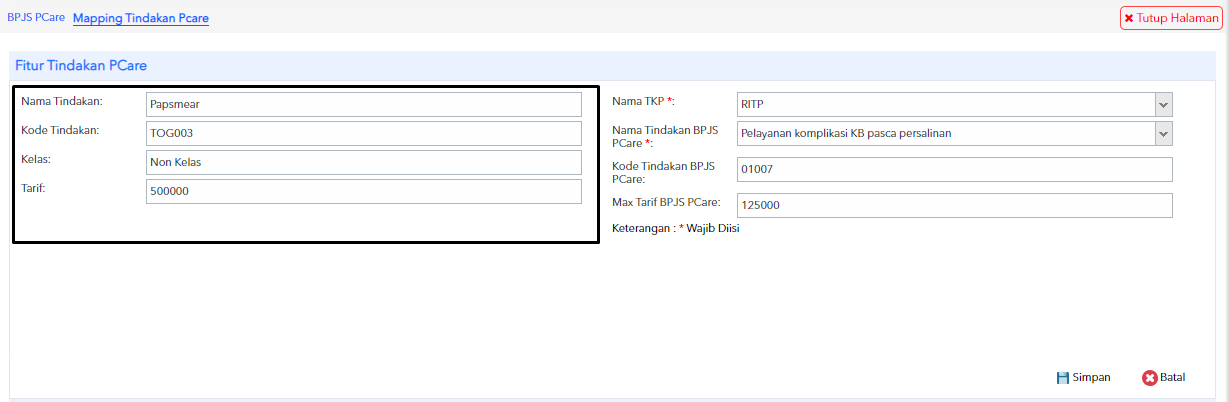
Task: Click the Tarif field showing 500000
Action: (x=363, y=191)
